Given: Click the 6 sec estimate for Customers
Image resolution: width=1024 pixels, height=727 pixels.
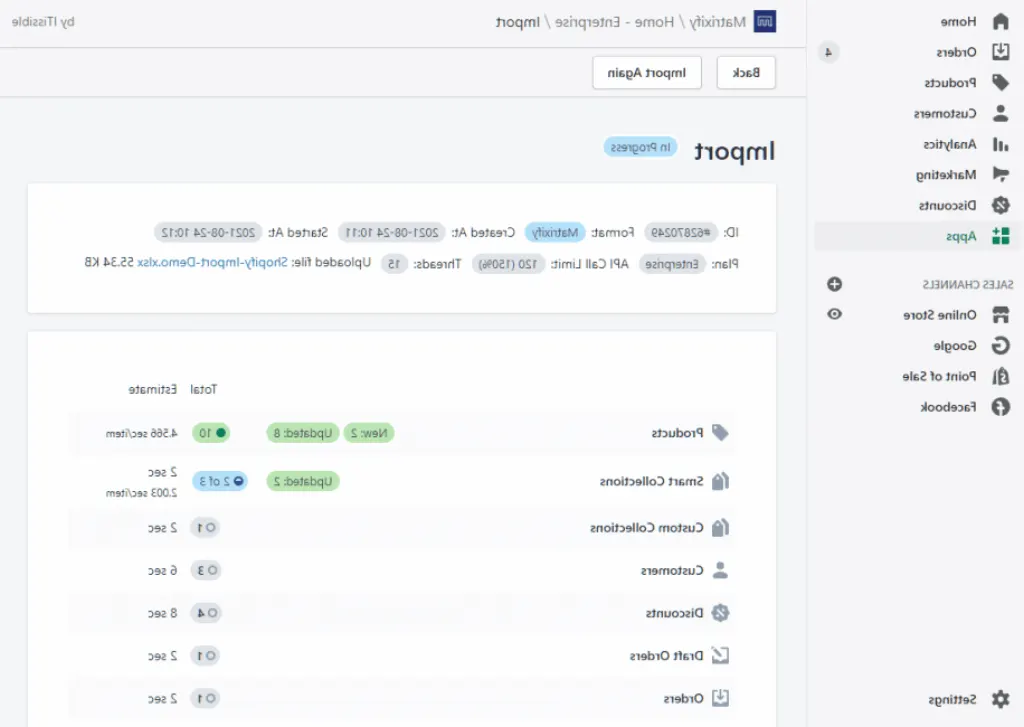Looking at the screenshot, I should tap(163, 571).
